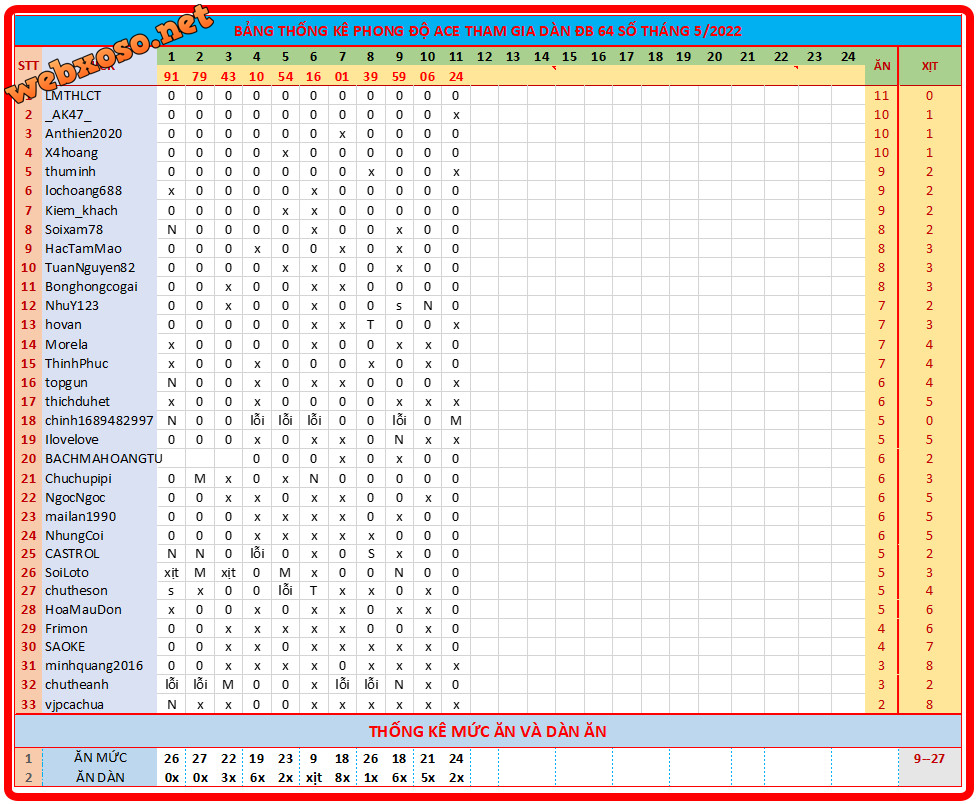Click the 'XỊT' column header
Screen dimensions: 979x804
(930, 66)
